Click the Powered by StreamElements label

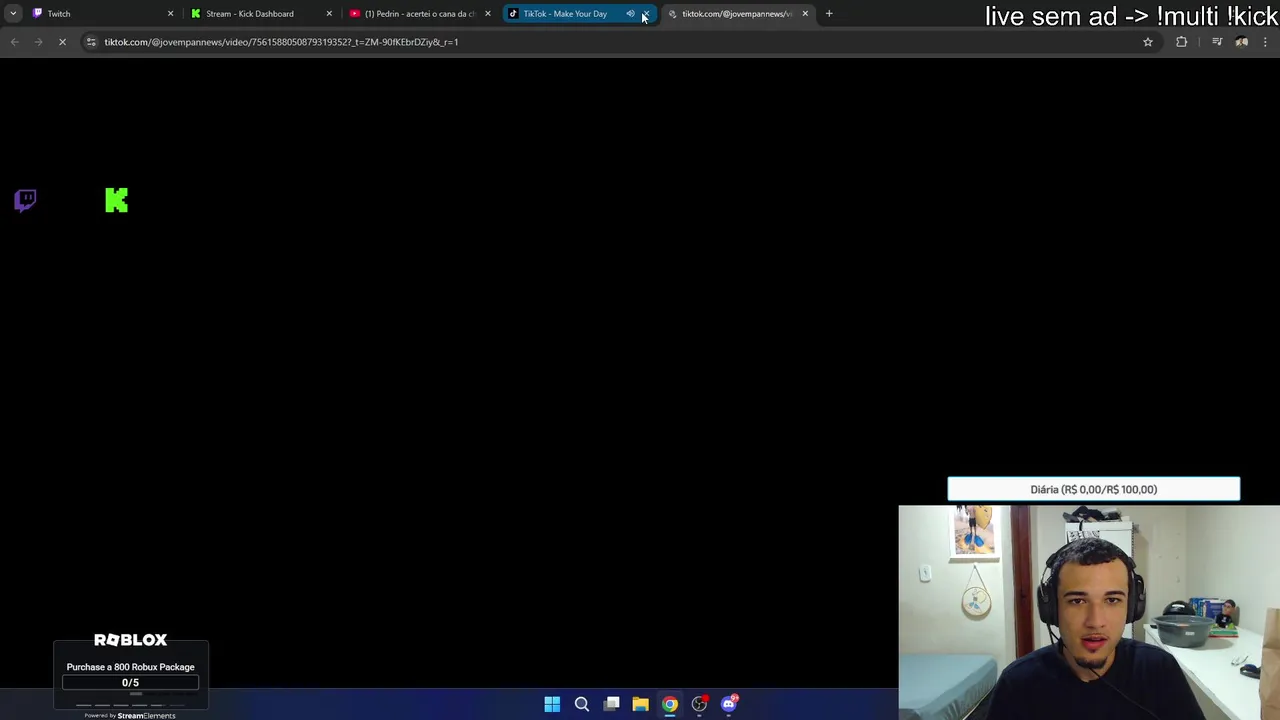pyautogui.click(x=130, y=715)
